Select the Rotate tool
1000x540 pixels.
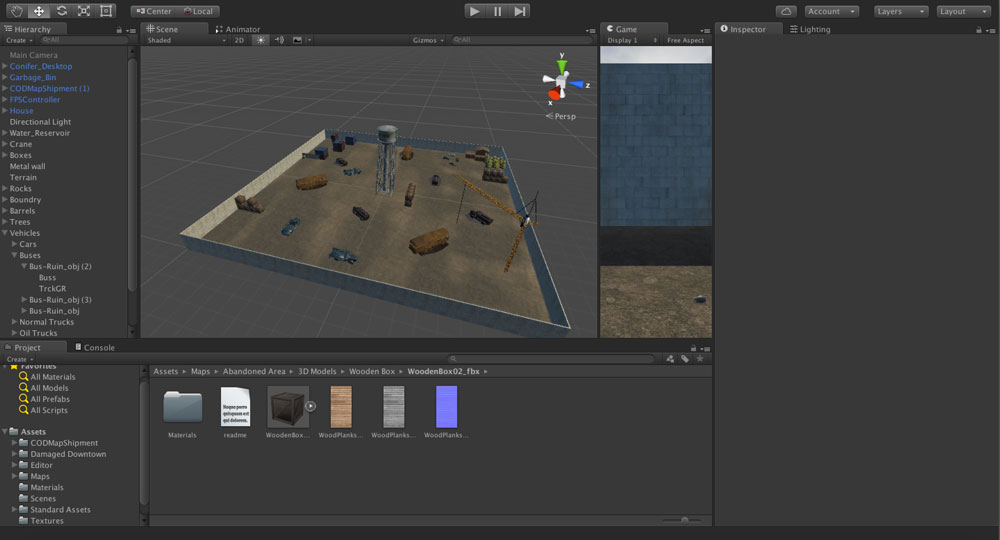[x=61, y=11]
